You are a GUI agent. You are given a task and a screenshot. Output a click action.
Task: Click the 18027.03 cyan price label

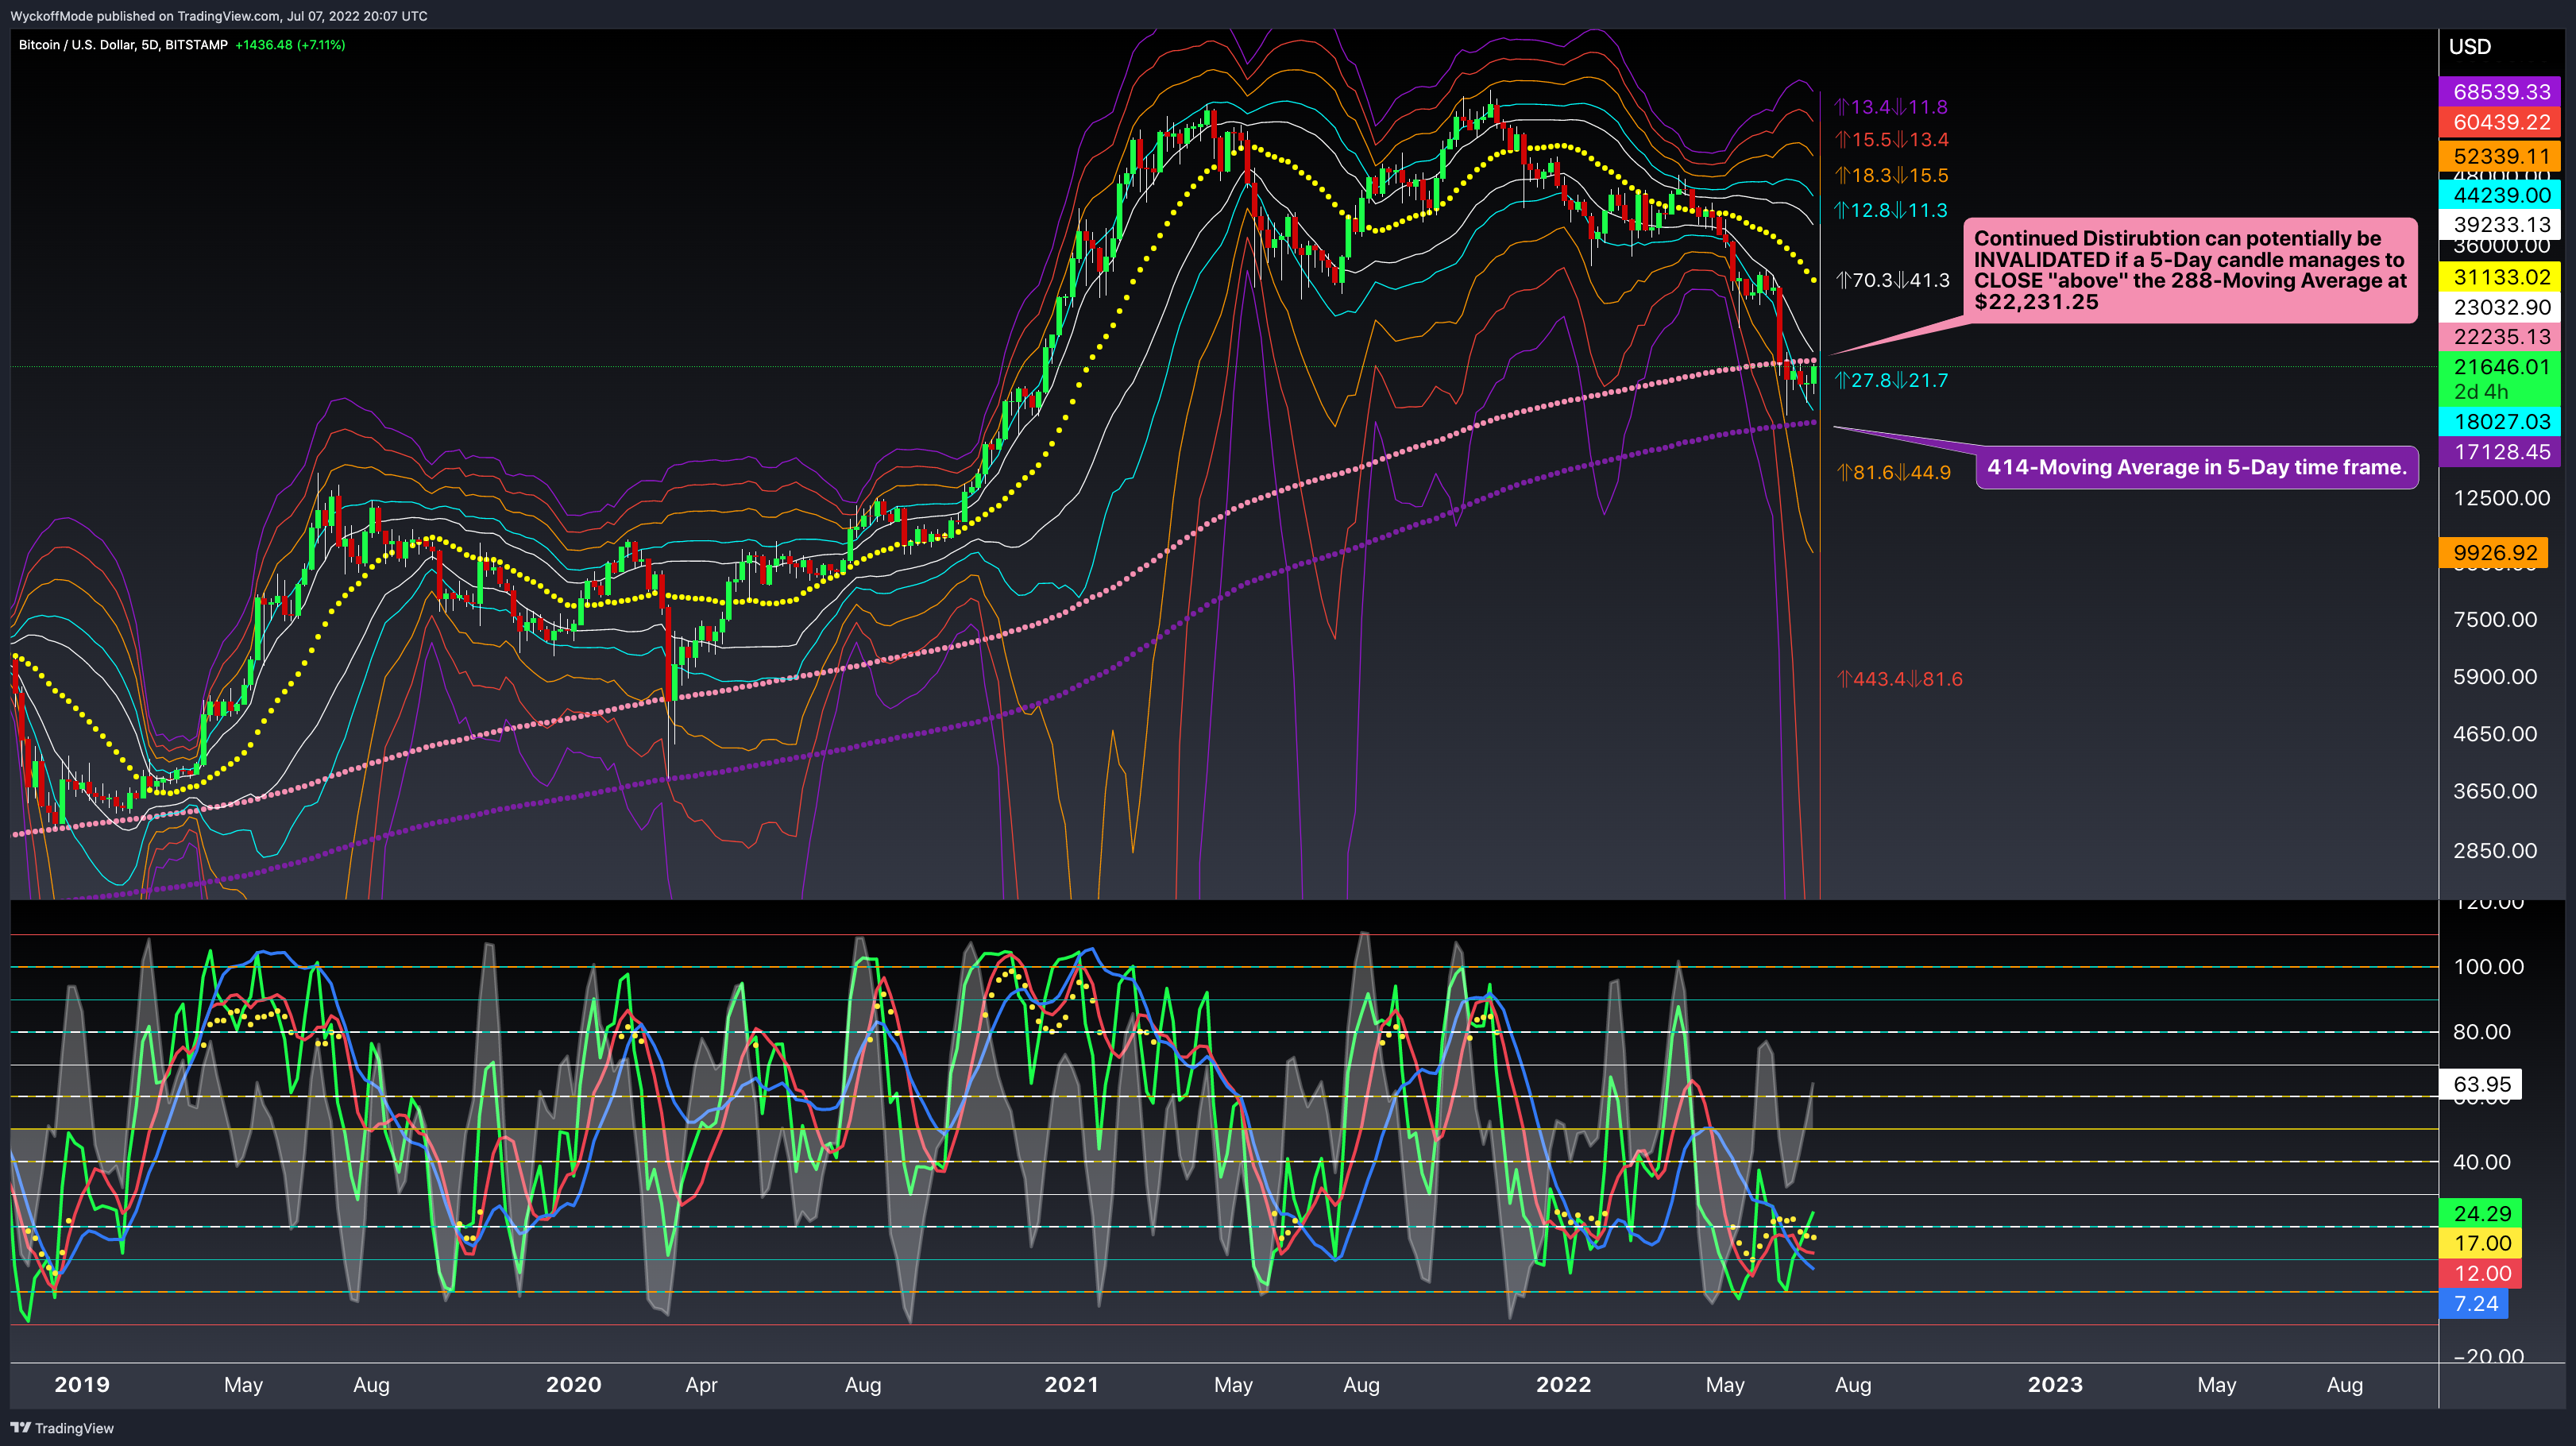coord(2500,421)
